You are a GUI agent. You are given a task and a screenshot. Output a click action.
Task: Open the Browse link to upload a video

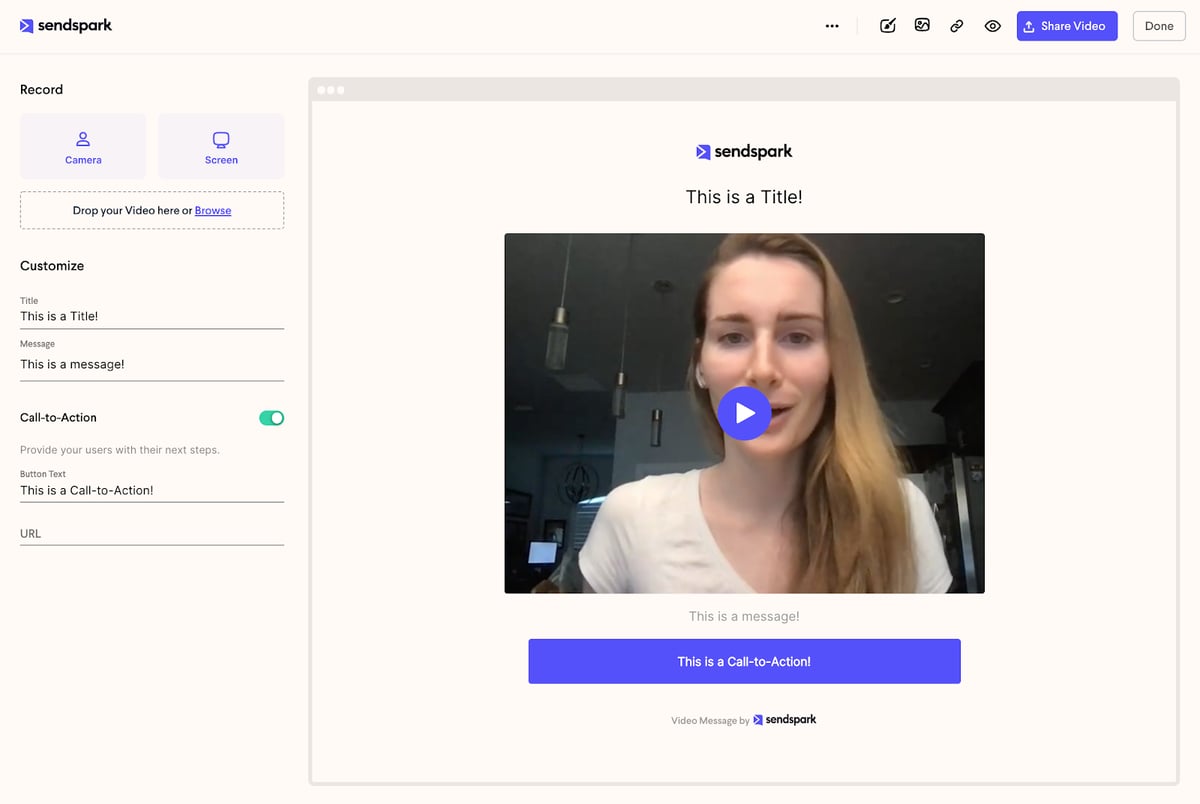click(213, 210)
